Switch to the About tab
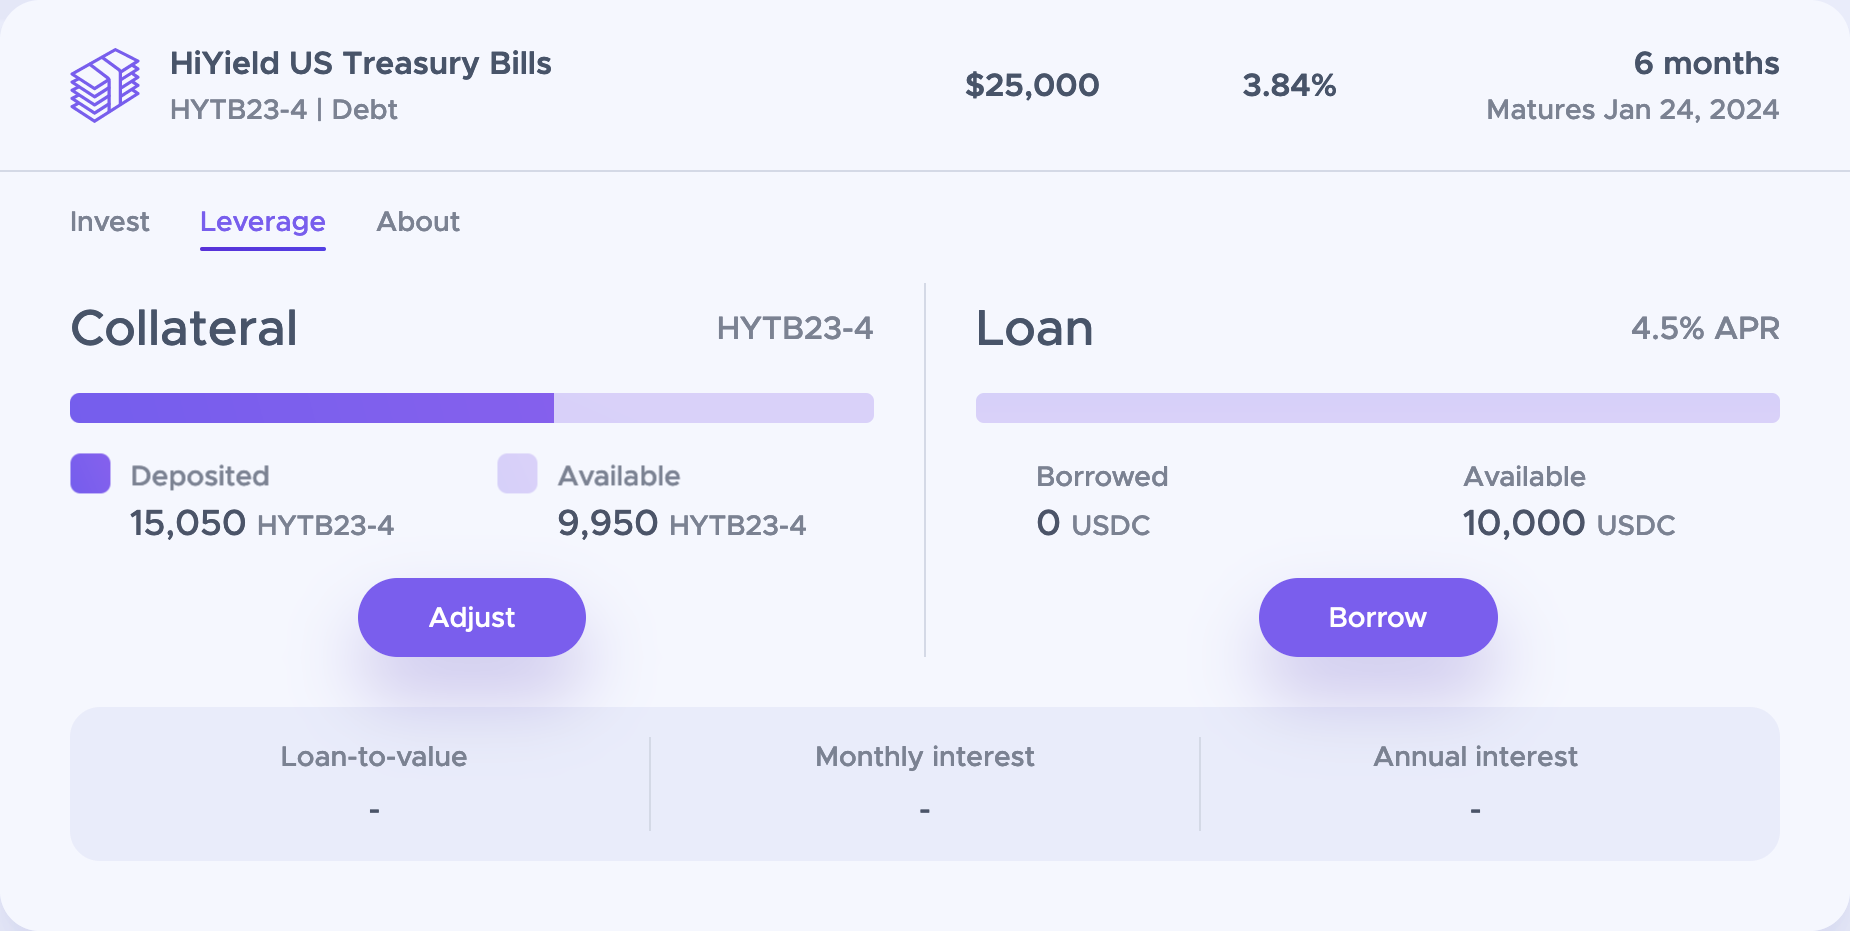 click(418, 222)
